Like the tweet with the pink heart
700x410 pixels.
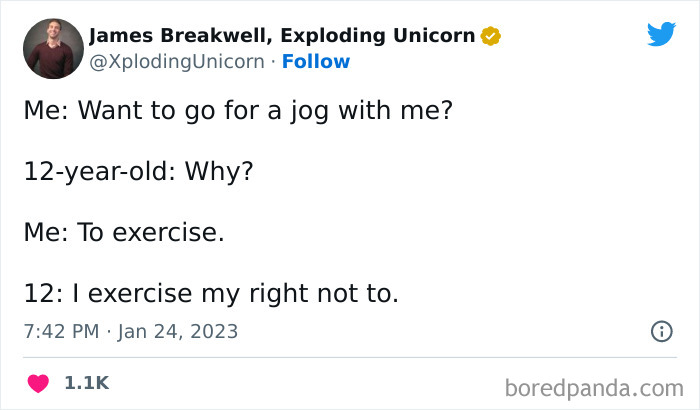(x=38, y=383)
